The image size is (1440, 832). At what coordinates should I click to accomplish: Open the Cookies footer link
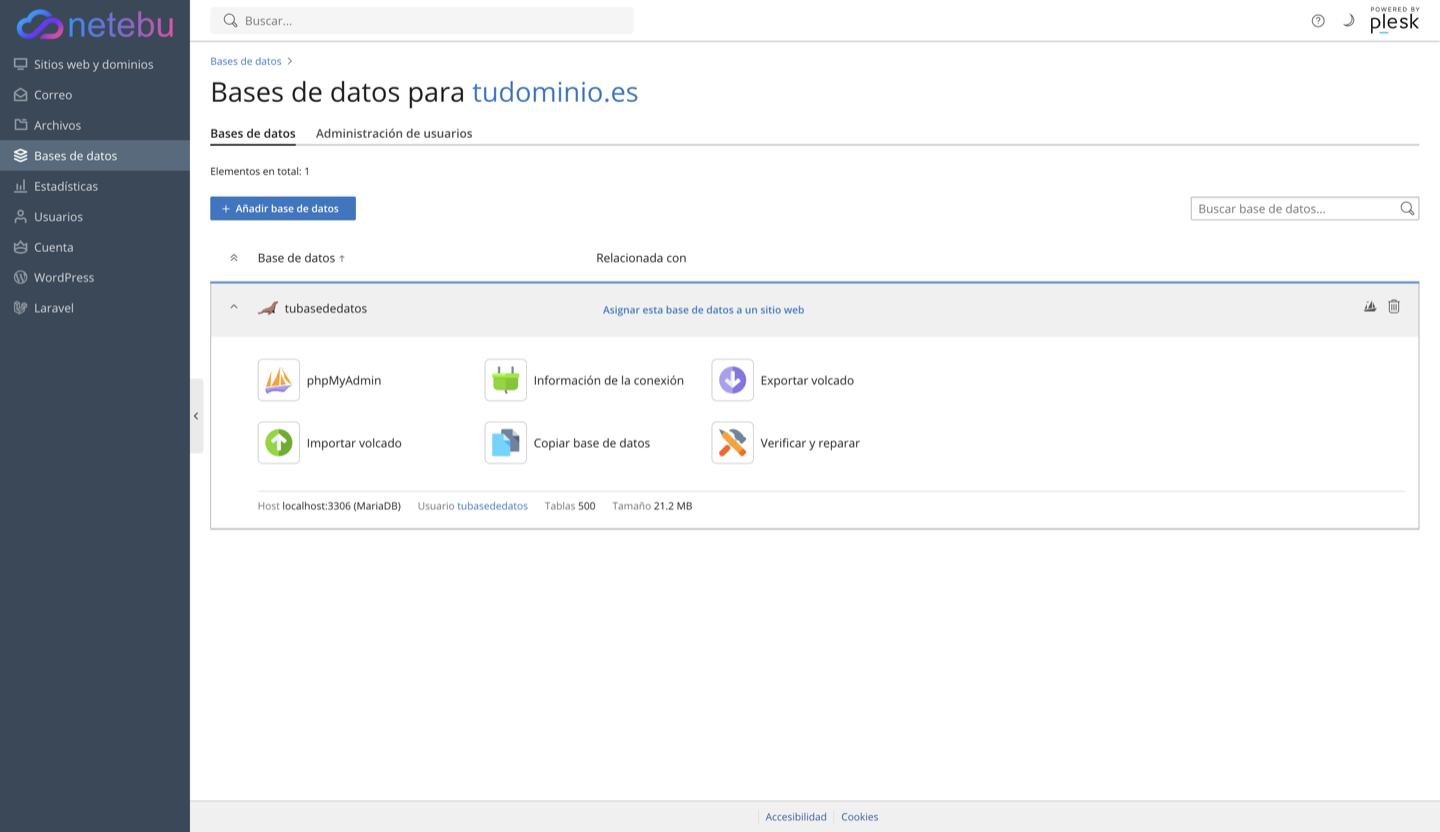860,817
